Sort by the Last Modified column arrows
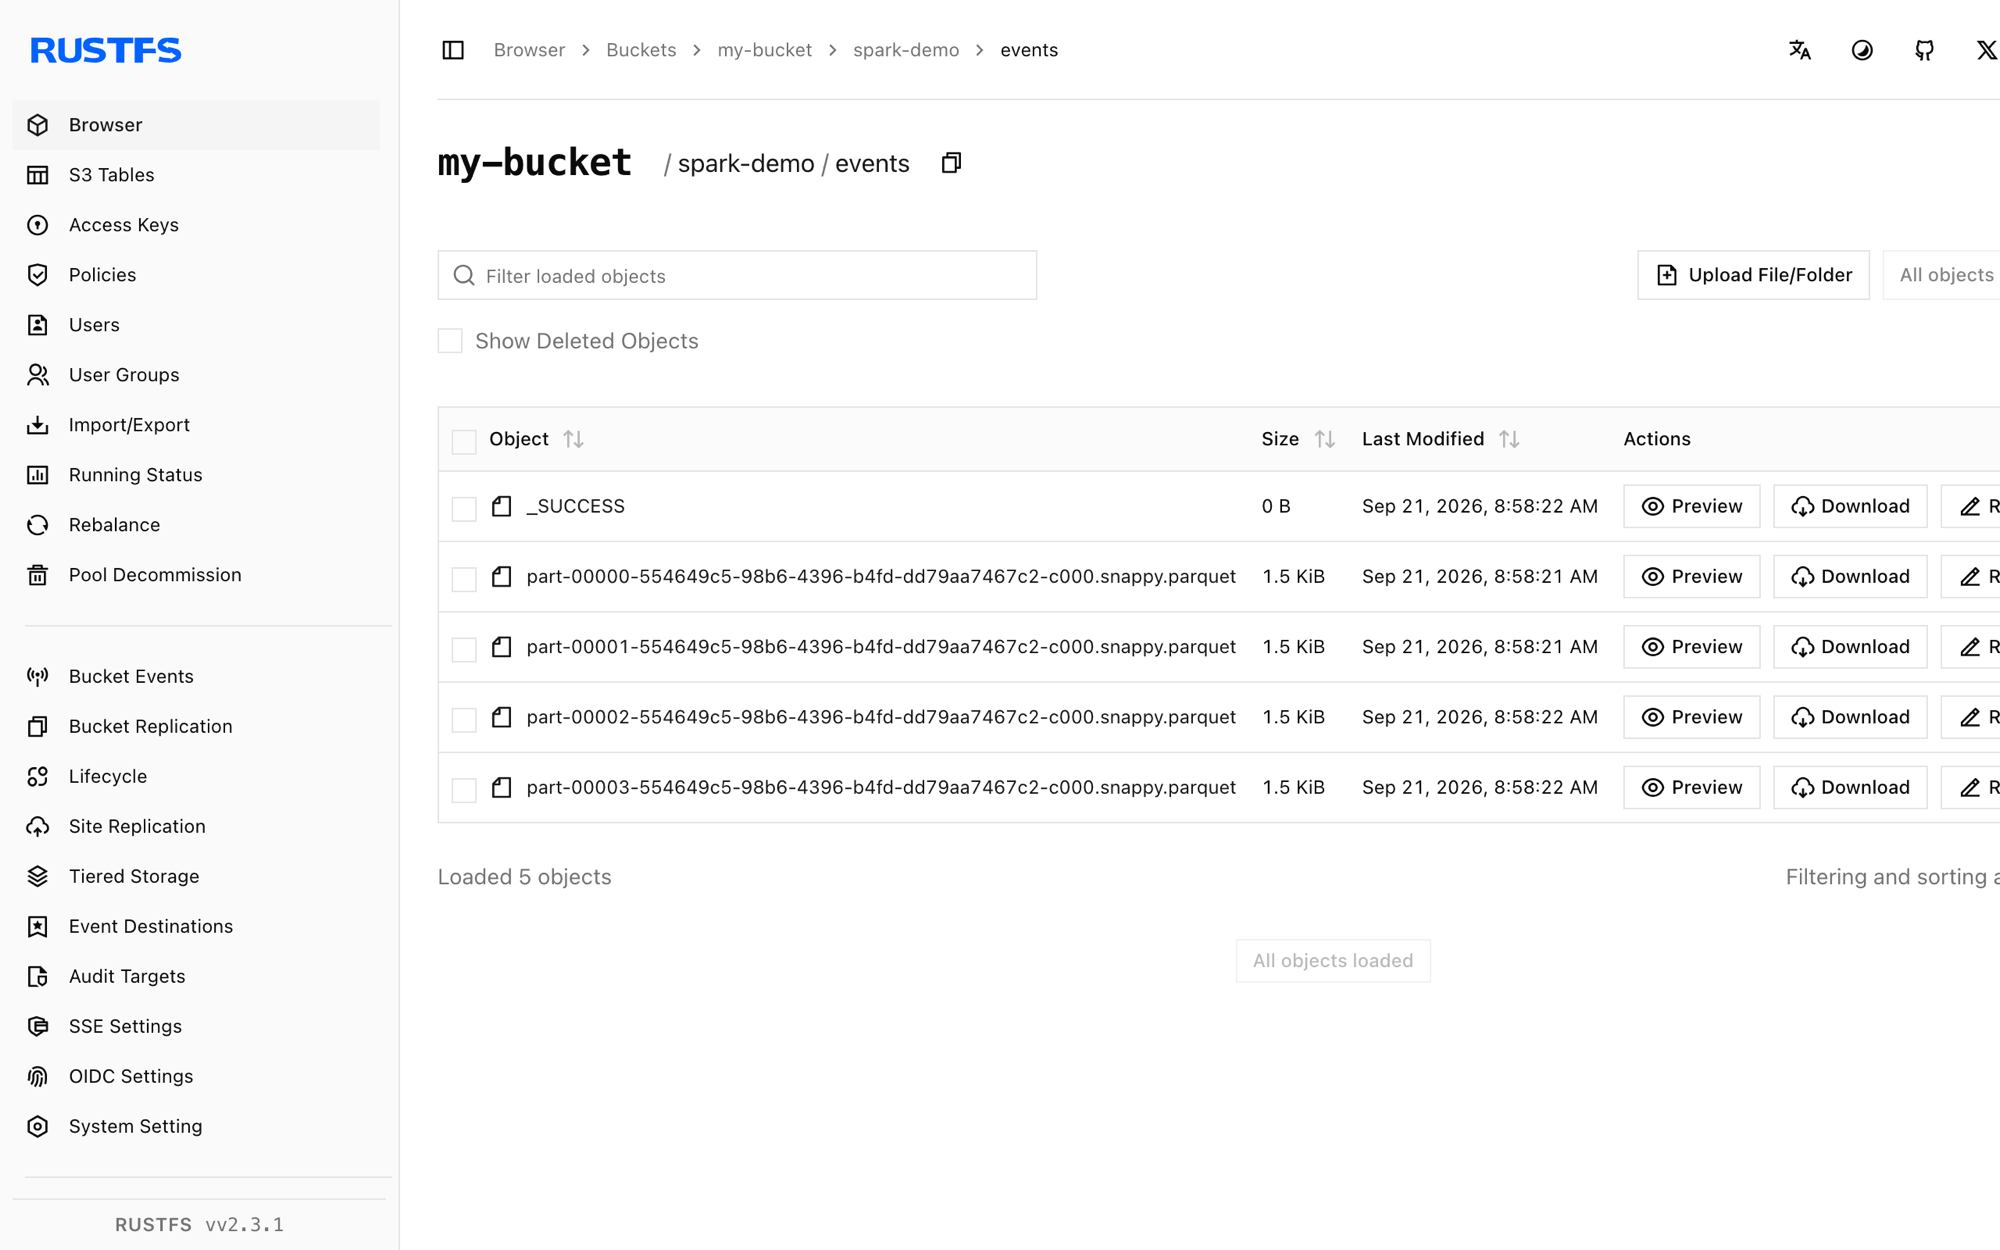2000x1250 pixels. 1509,439
